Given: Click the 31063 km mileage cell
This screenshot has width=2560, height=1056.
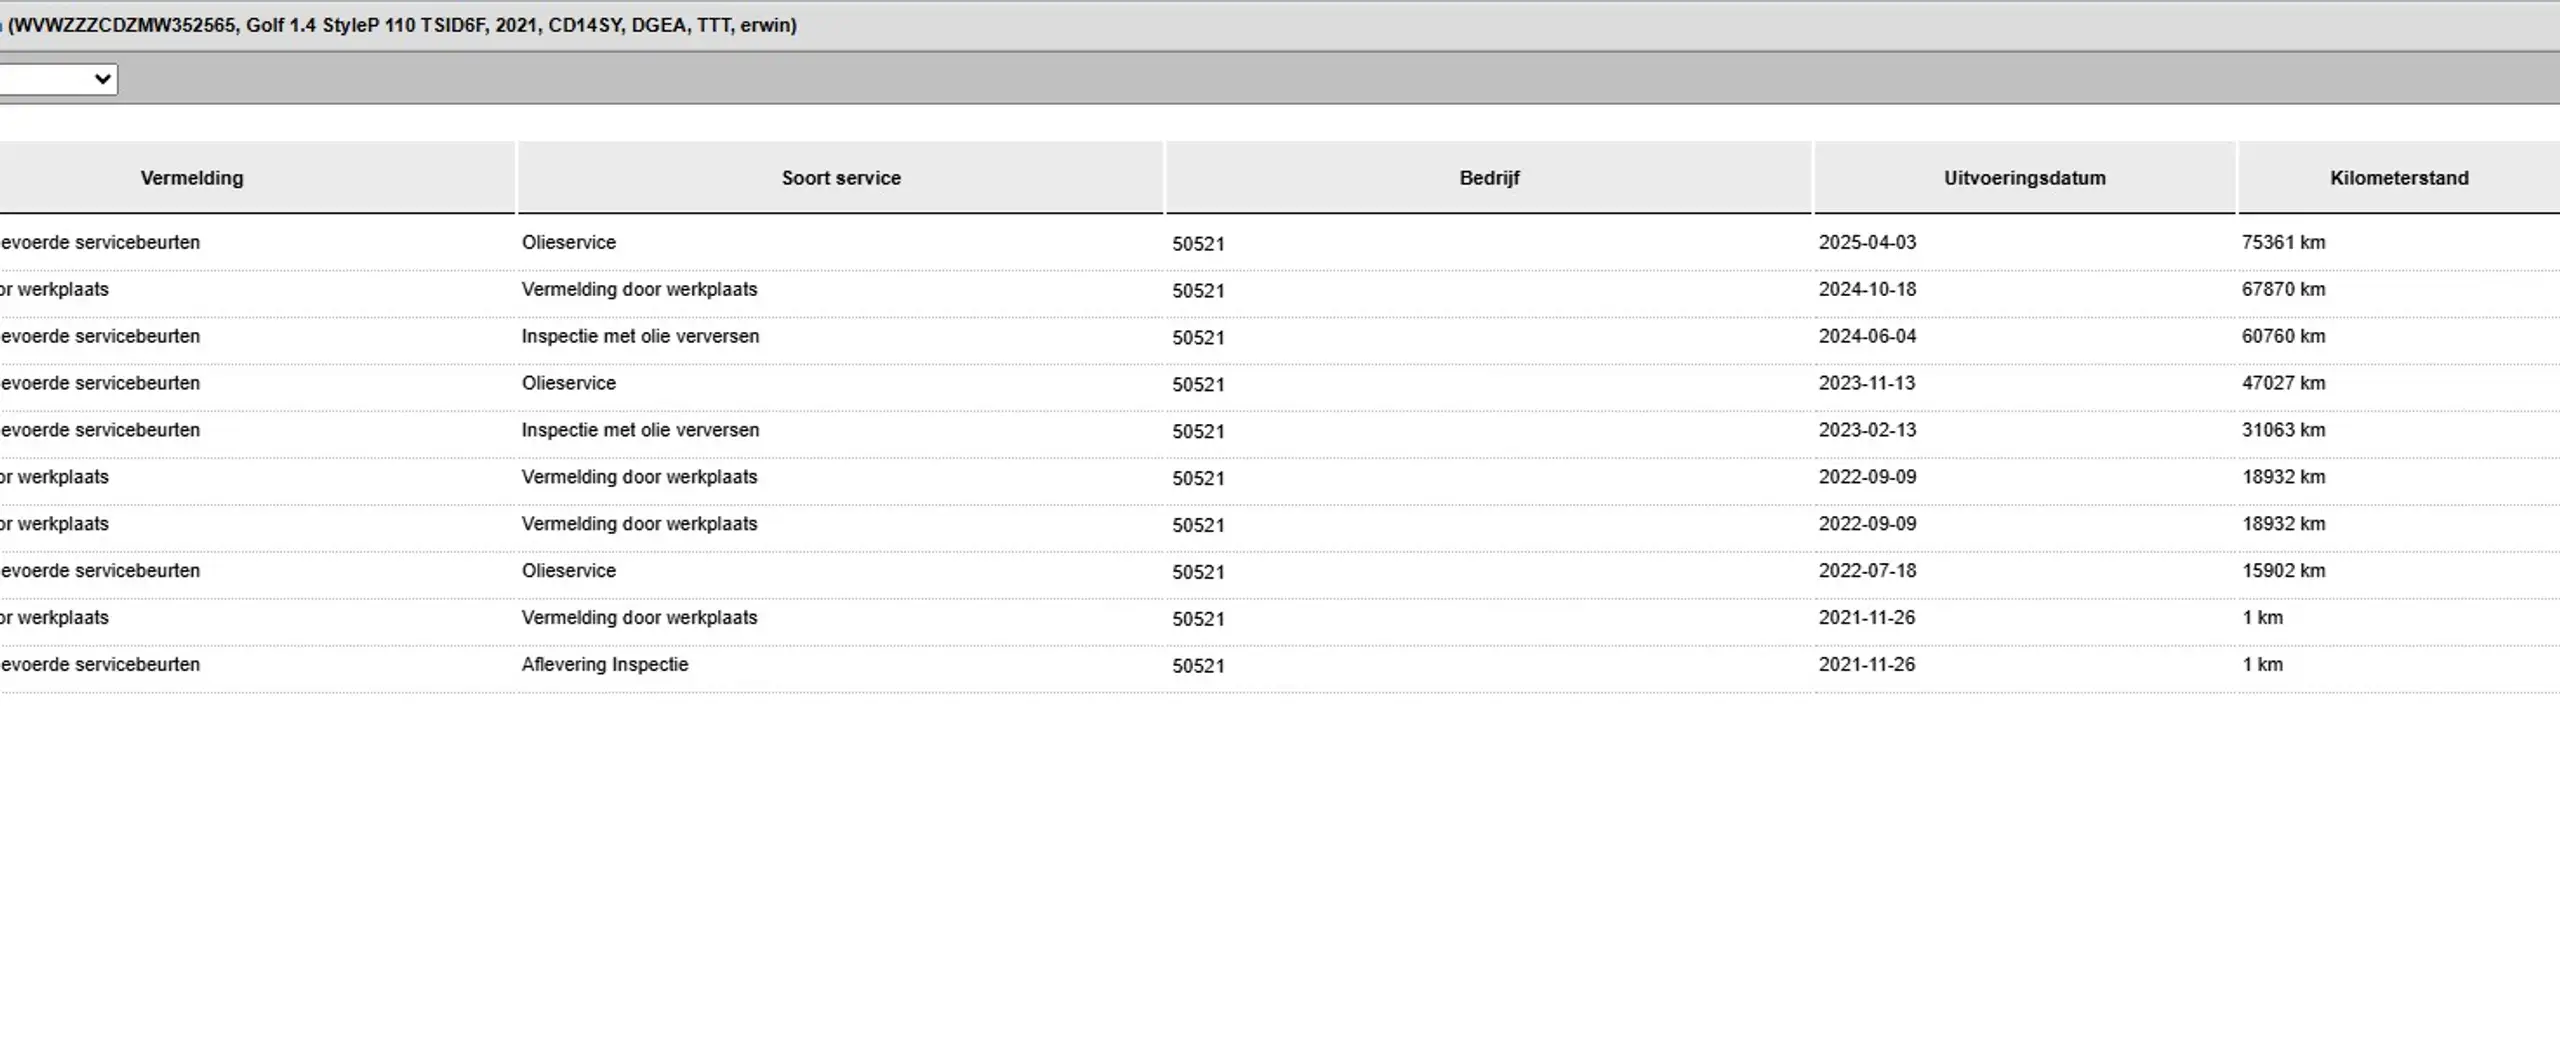Looking at the screenshot, I should coord(2283,430).
